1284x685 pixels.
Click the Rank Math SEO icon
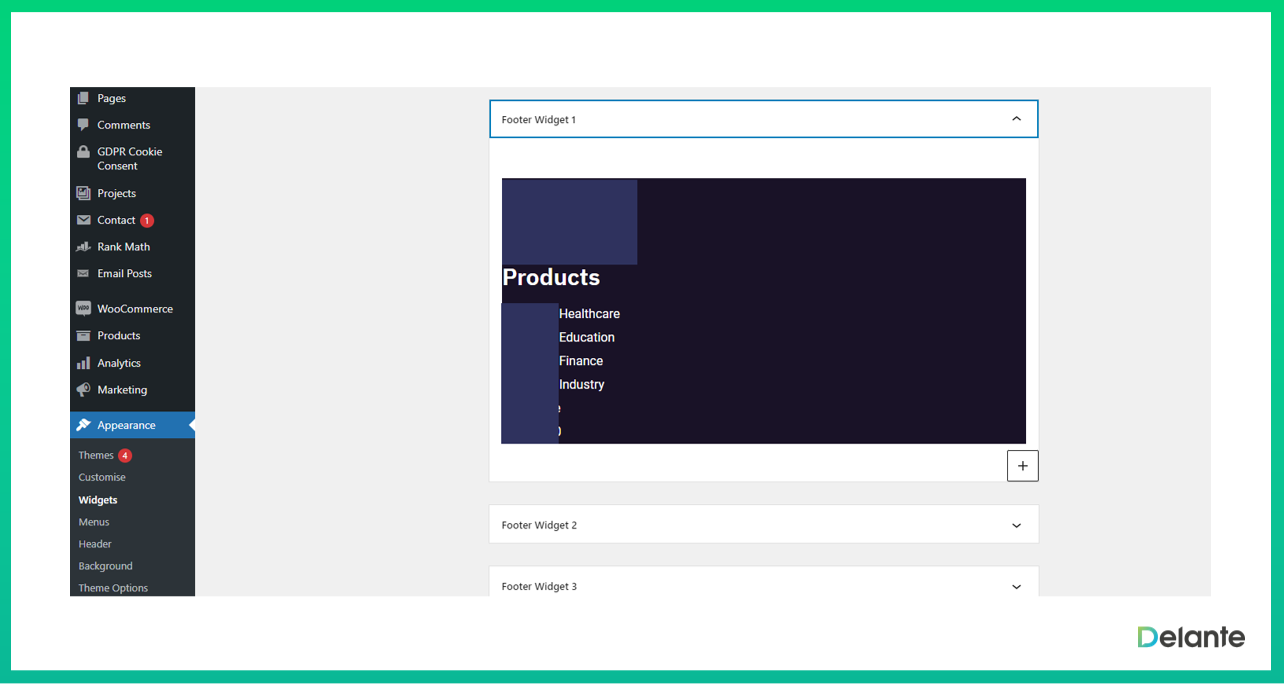(84, 246)
